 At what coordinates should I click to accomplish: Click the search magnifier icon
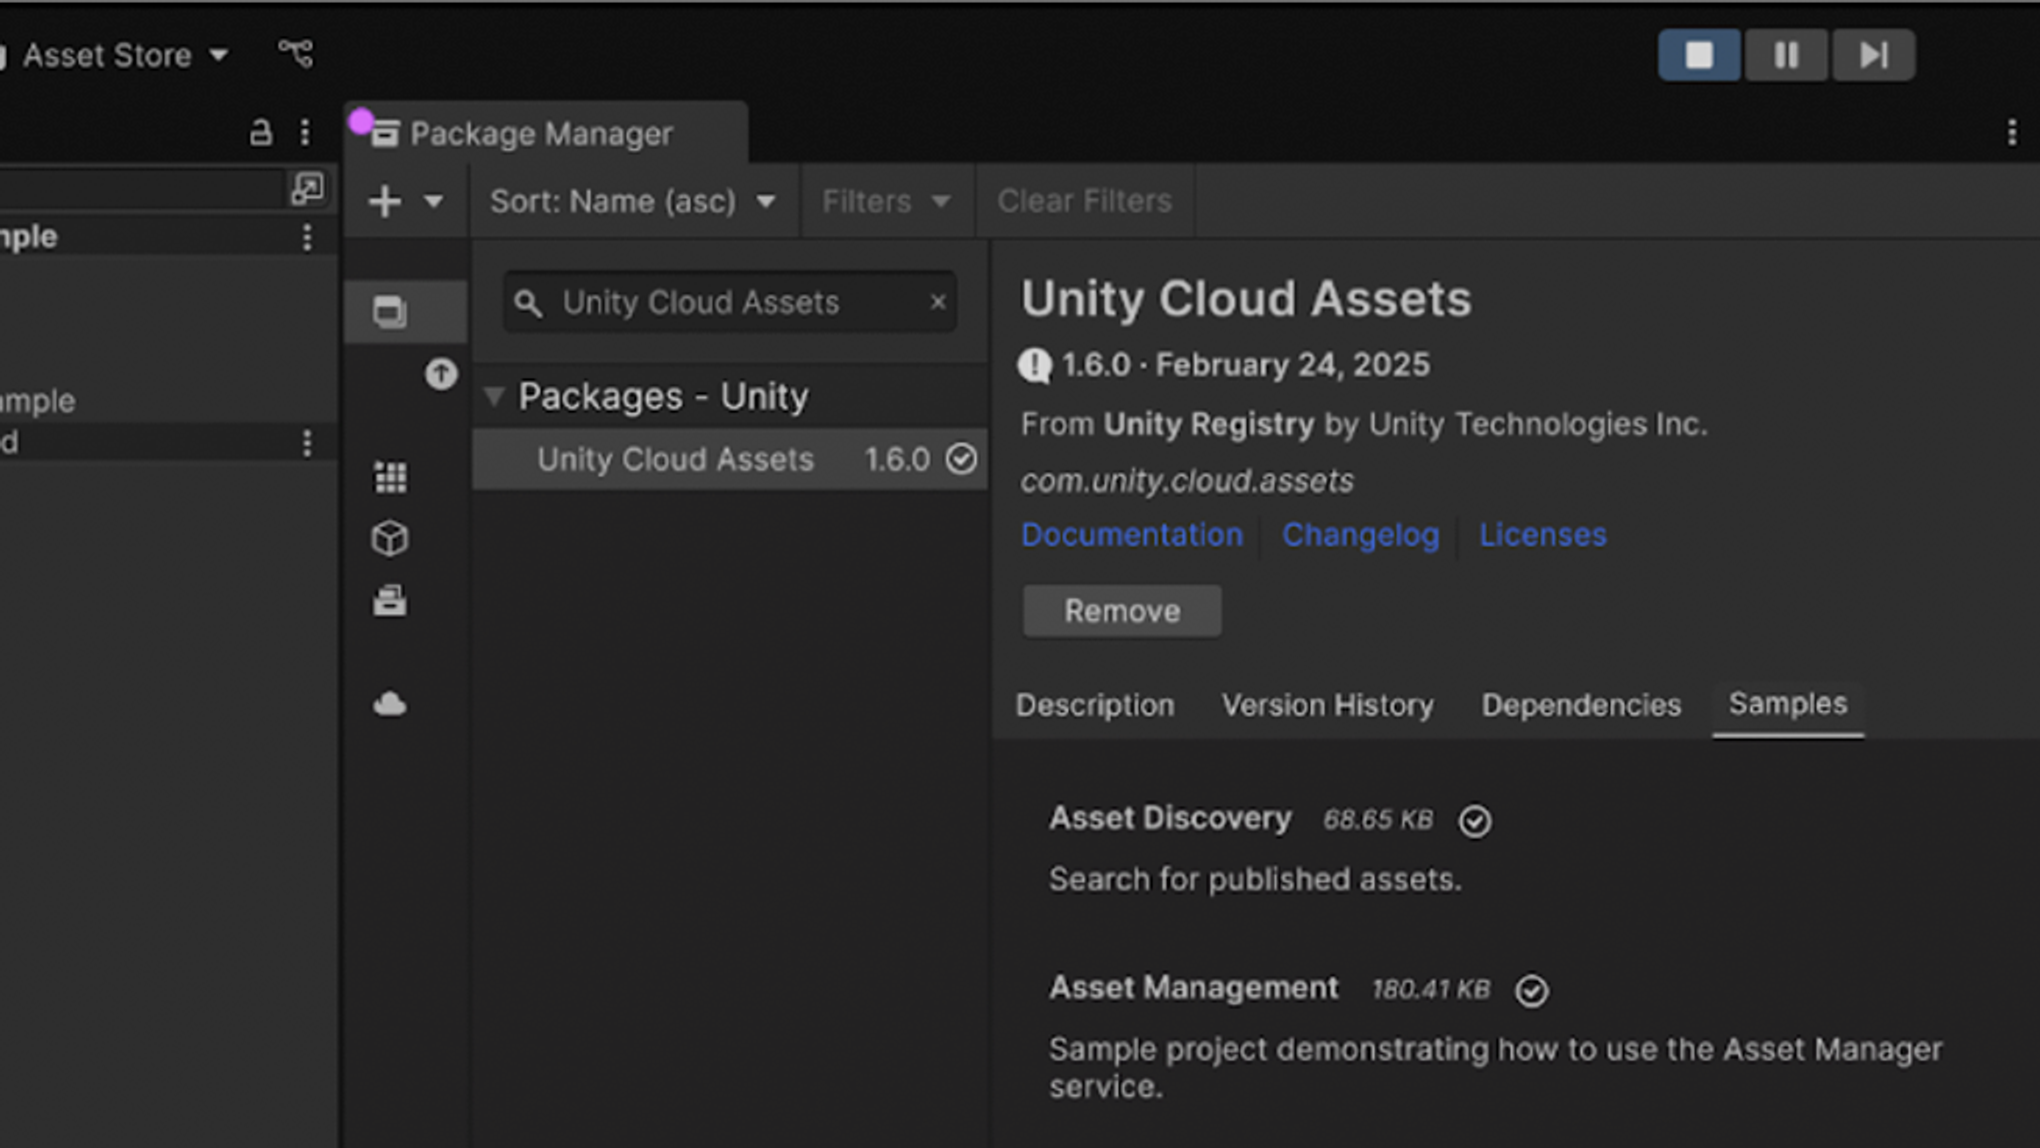[x=528, y=303]
